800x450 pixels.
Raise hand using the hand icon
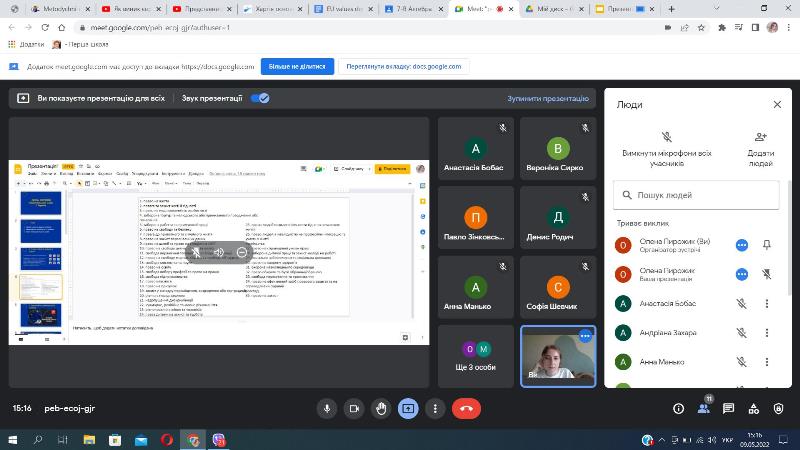point(381,408)
